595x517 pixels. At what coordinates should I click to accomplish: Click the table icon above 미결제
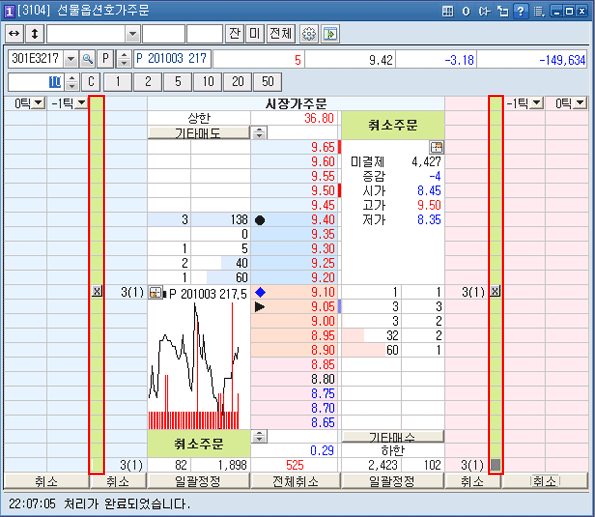[437, 147]
